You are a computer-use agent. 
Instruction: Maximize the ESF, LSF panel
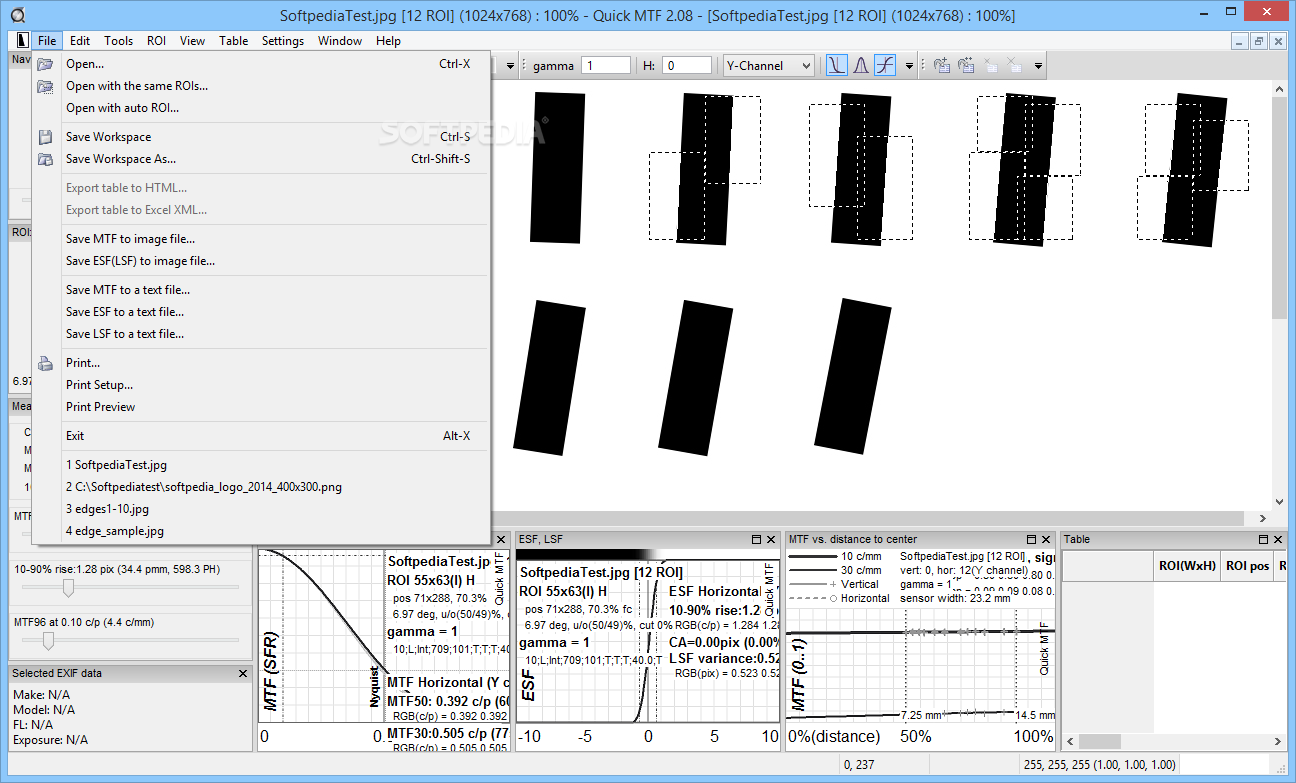pos(756,539)
